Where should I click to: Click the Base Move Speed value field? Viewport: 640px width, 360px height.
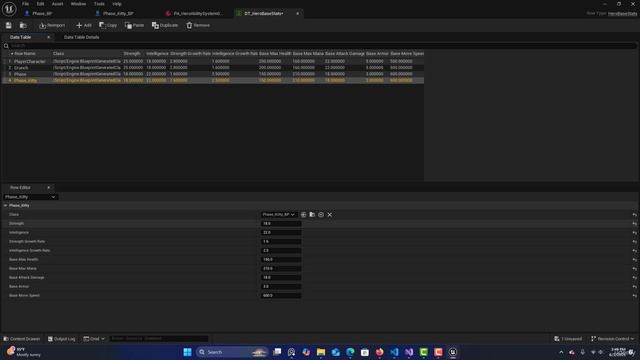click(x=281, y=296)
